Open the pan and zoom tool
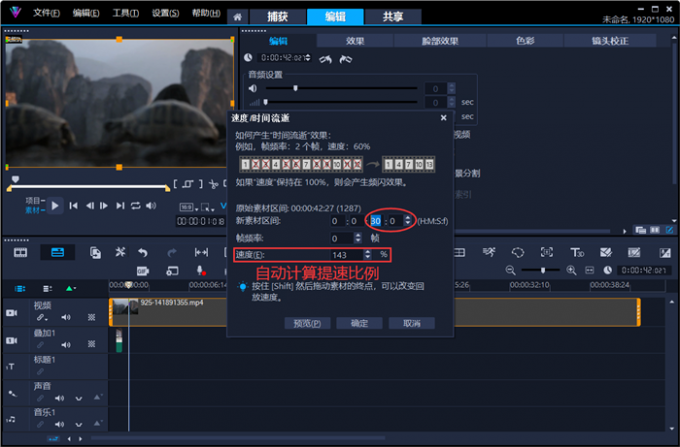The width and height of the screenshot is (680, 447). tap(546, 252)
